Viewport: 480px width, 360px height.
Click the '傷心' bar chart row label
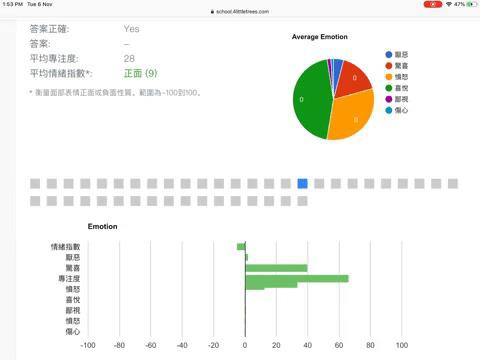pyautogui.click(x=73, y=332)
